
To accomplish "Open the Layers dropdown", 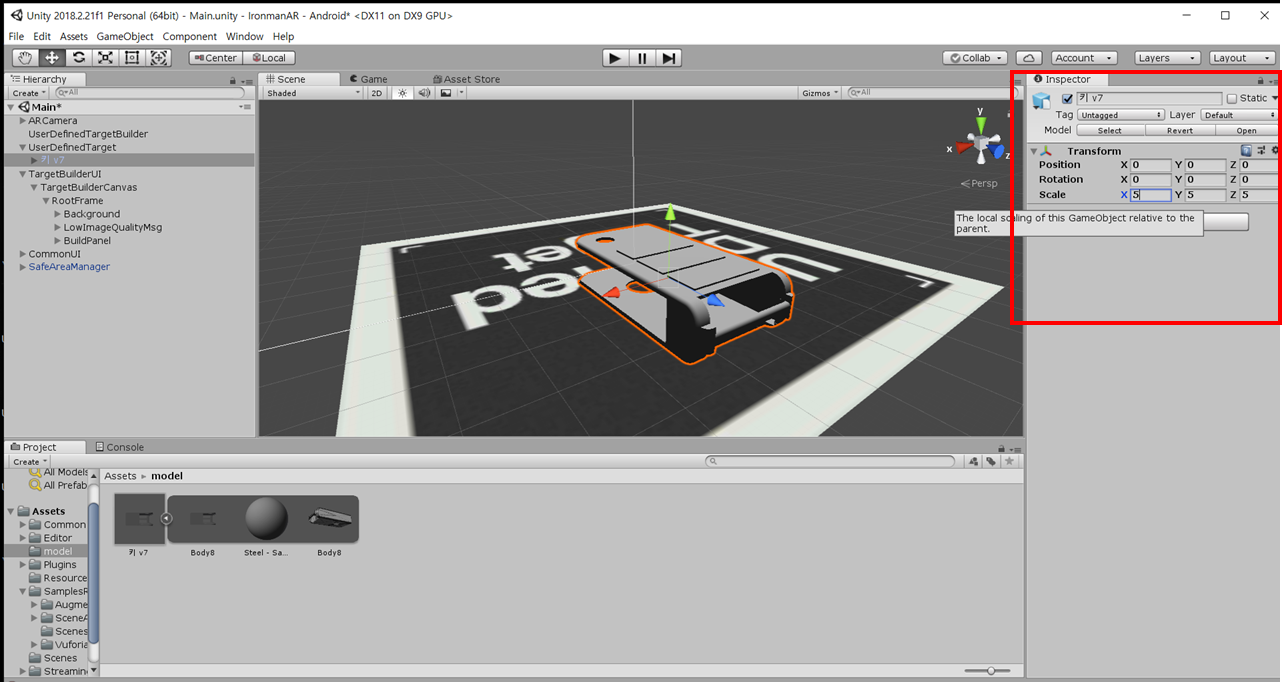I will 1167,58.
